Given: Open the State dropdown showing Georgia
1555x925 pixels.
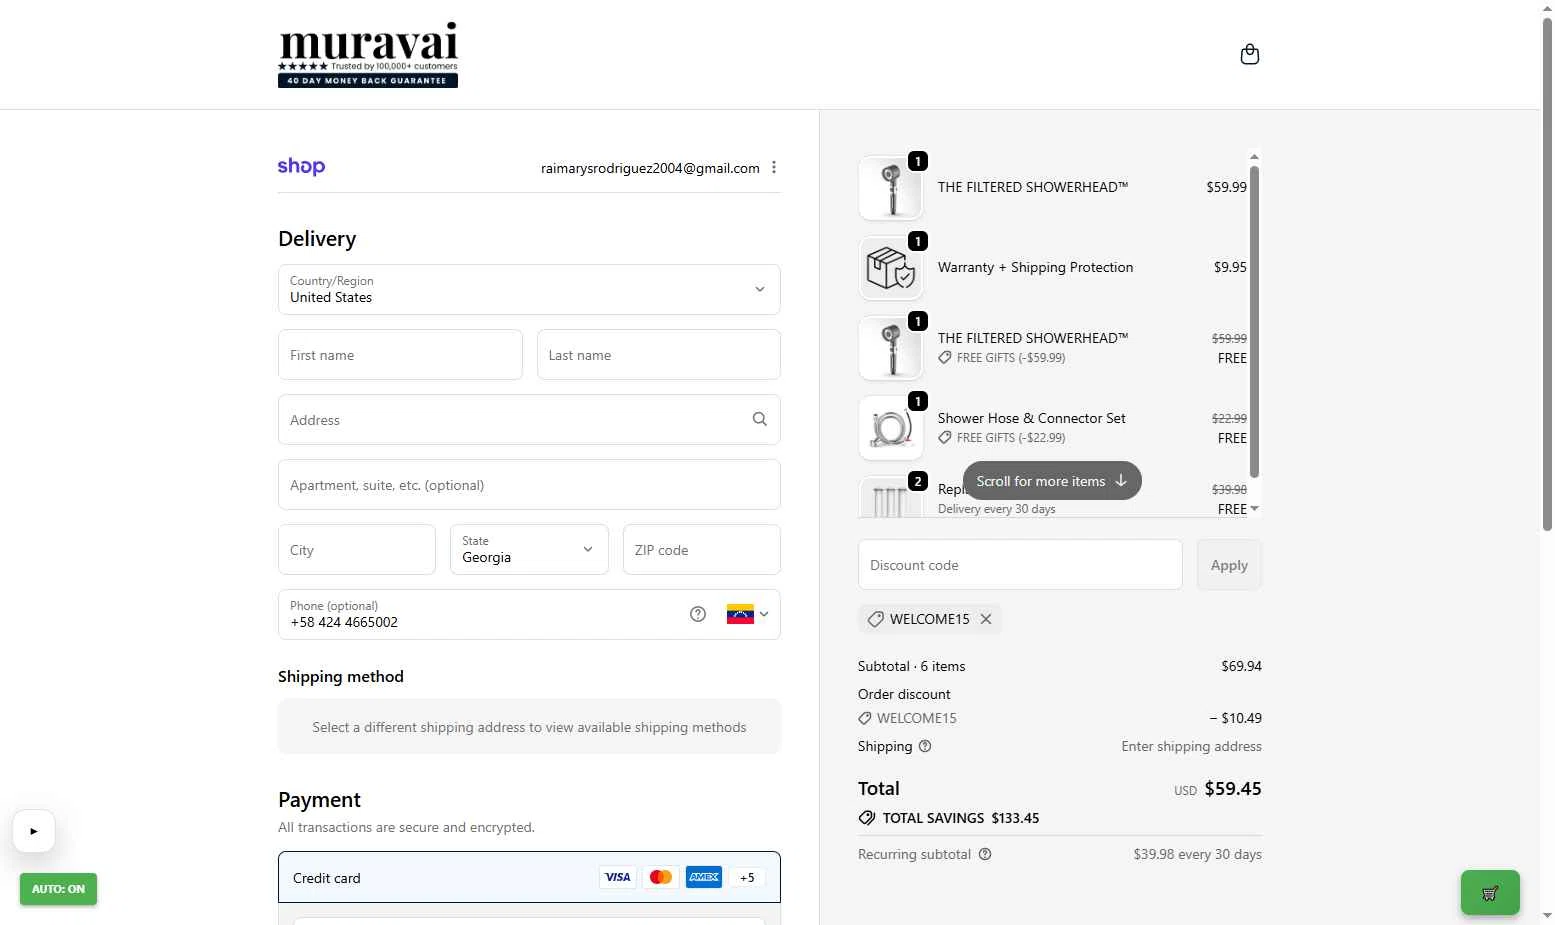Looking at the screenshot, I should point(529,550).
